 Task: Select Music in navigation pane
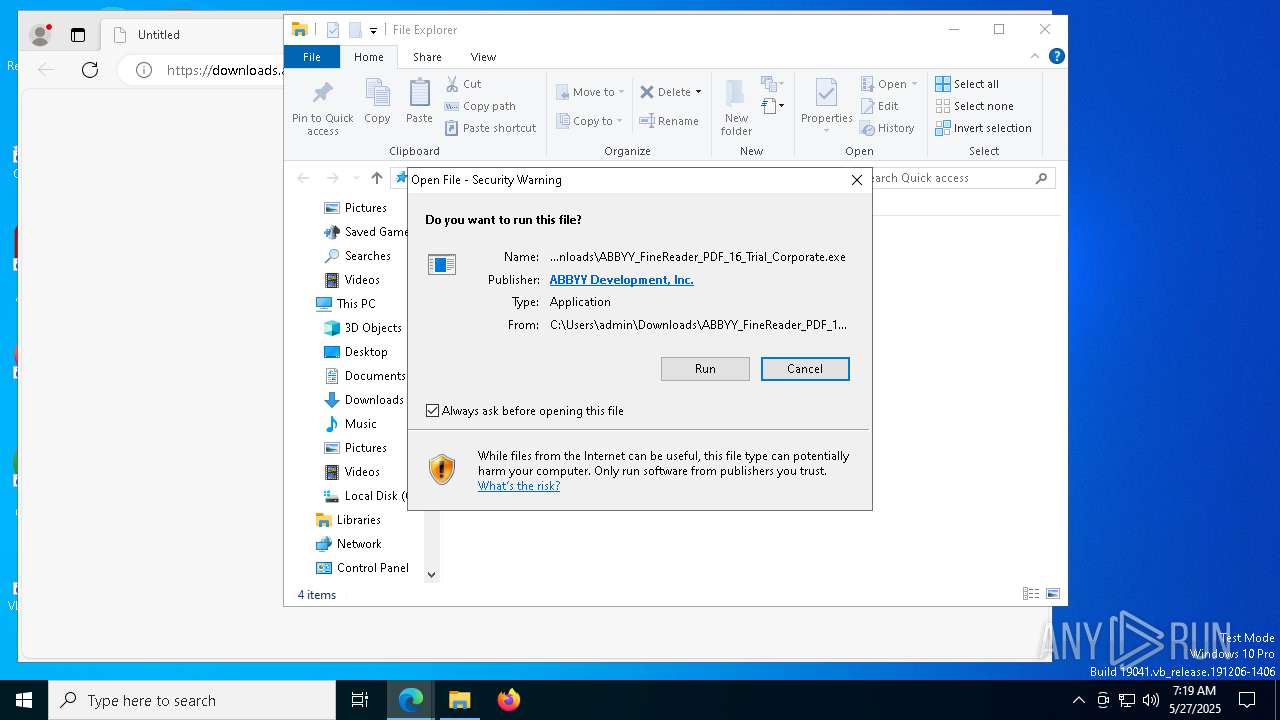coord(350,424)
